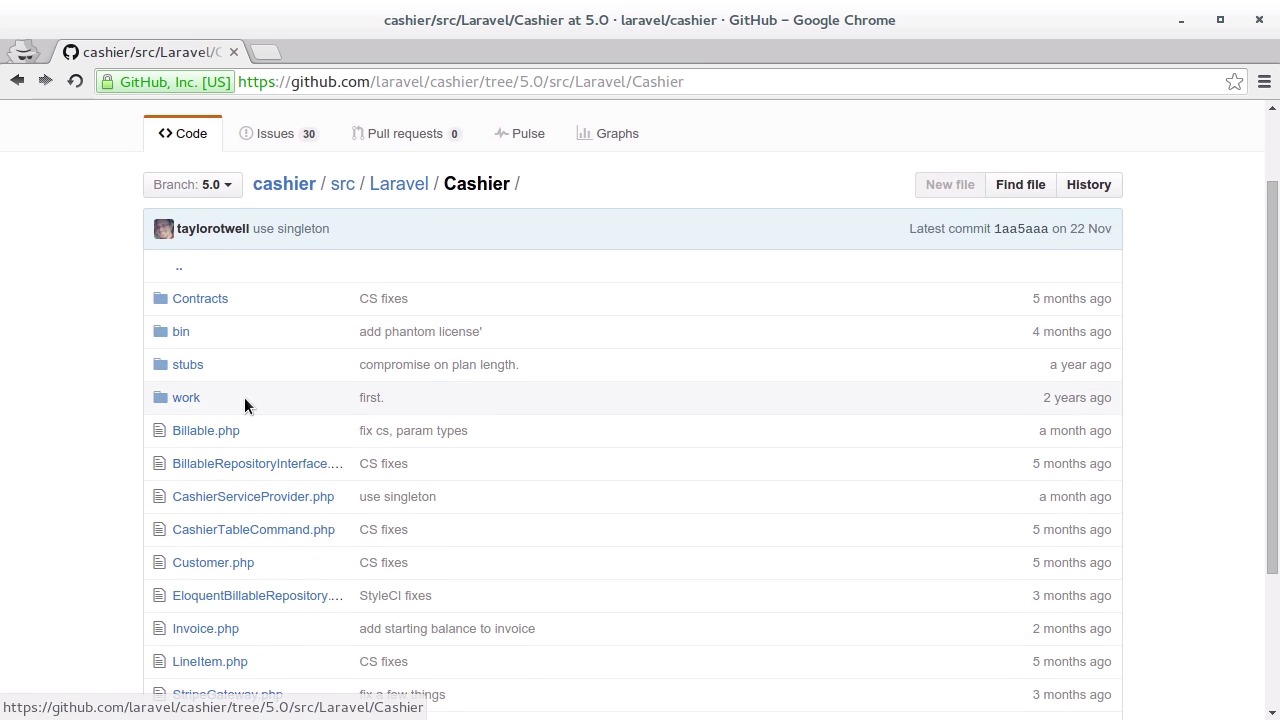Click the cashier breadcrumb link
Screen dimensions: 1280x720
point(284,184)
